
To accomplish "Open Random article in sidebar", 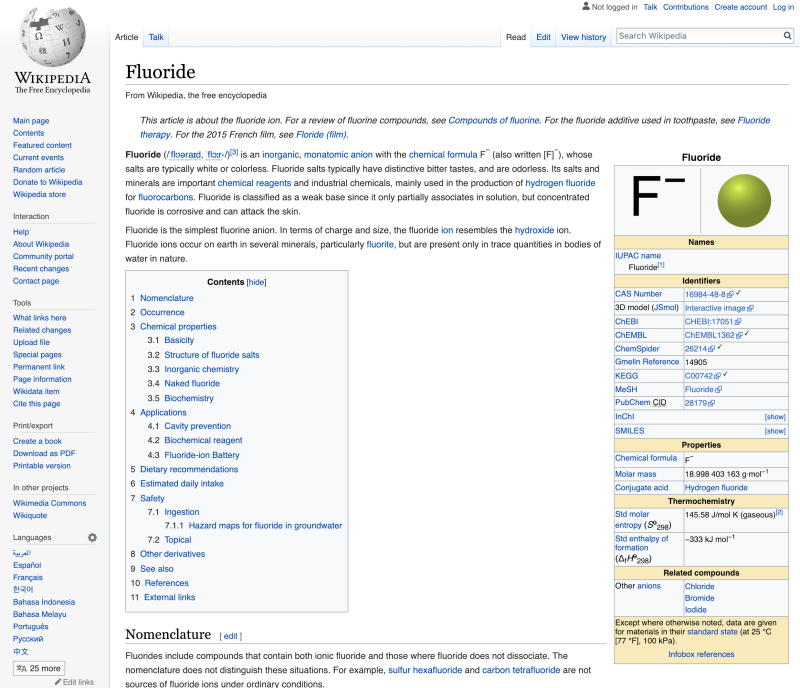I will [x=39, y=170].
